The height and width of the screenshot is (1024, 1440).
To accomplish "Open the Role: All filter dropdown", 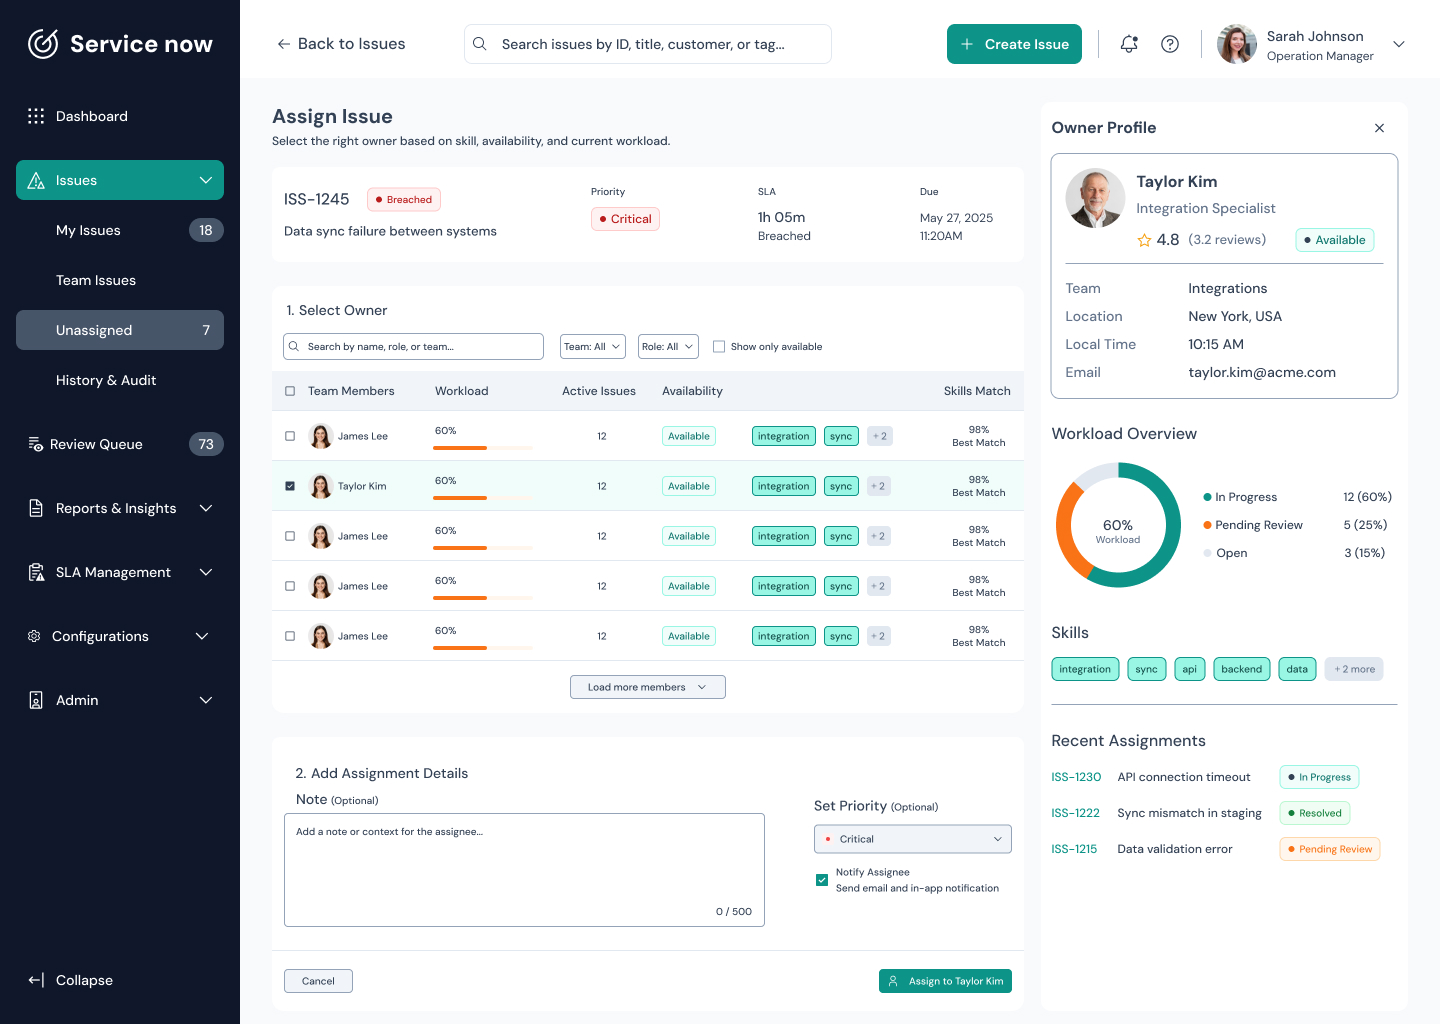I will click(668, 347).
